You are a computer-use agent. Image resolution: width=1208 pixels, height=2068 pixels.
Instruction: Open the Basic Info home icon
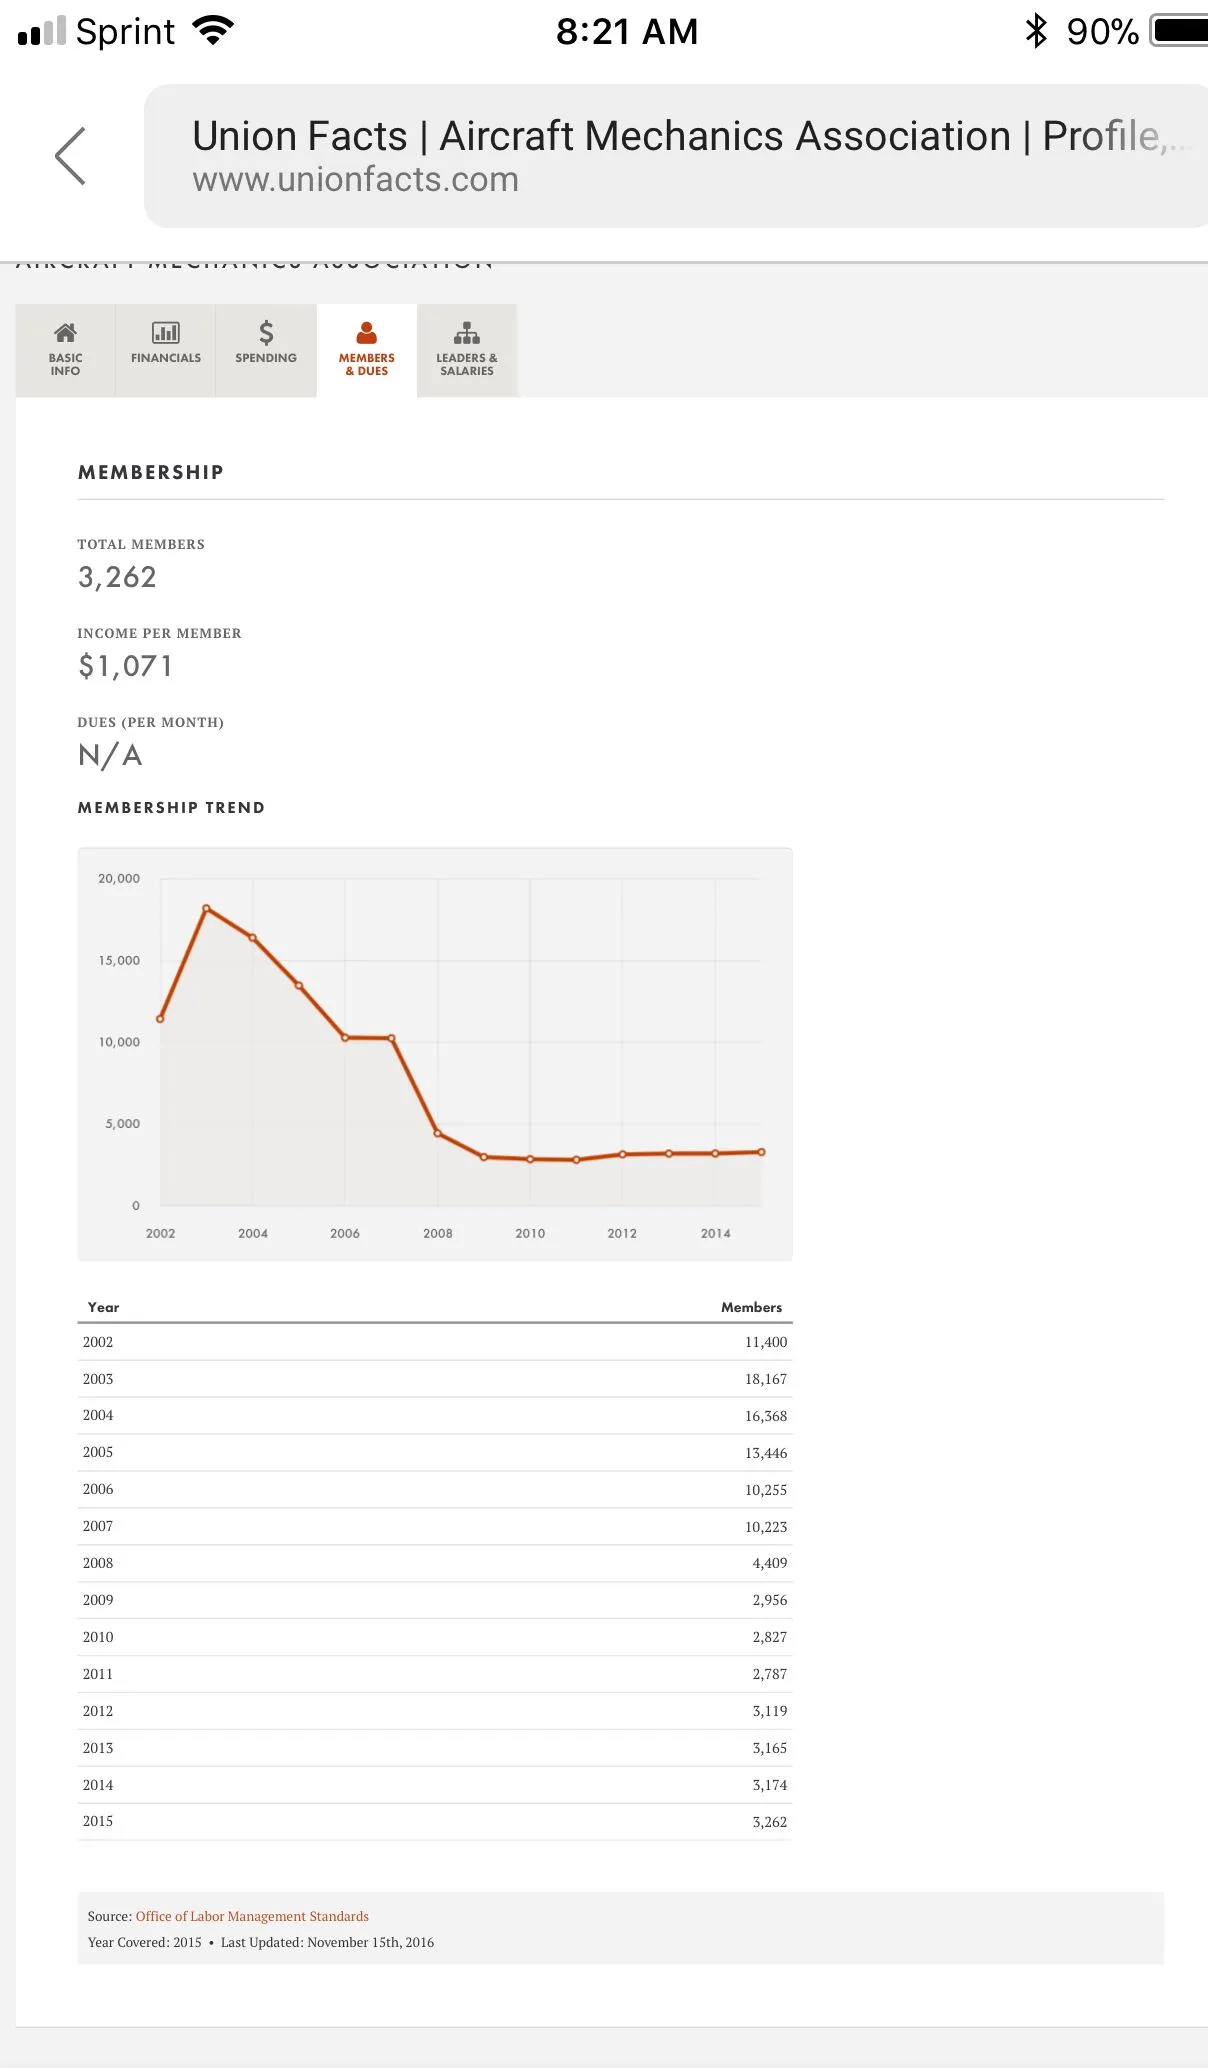(65, 333)
